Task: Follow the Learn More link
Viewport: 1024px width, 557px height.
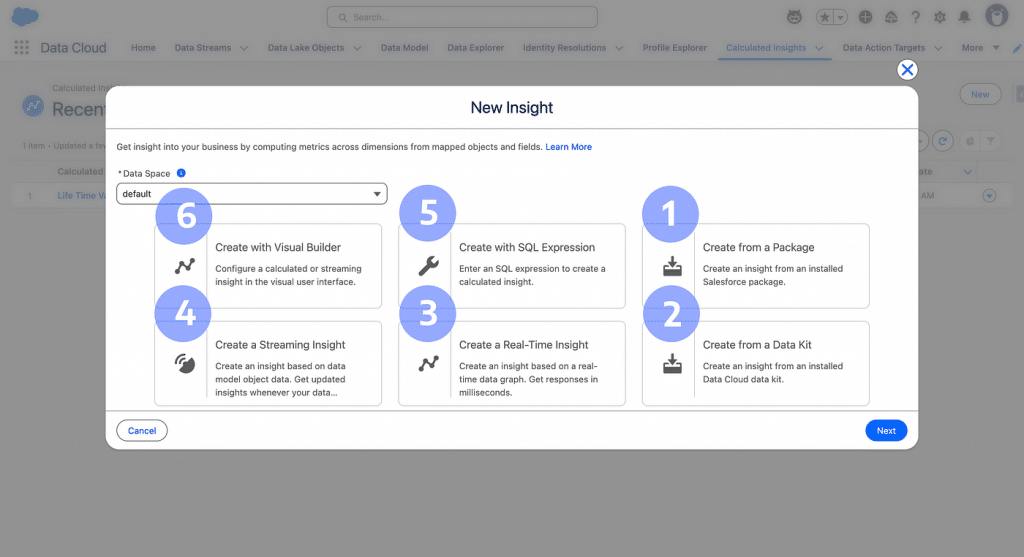Action: click(568, 147)
